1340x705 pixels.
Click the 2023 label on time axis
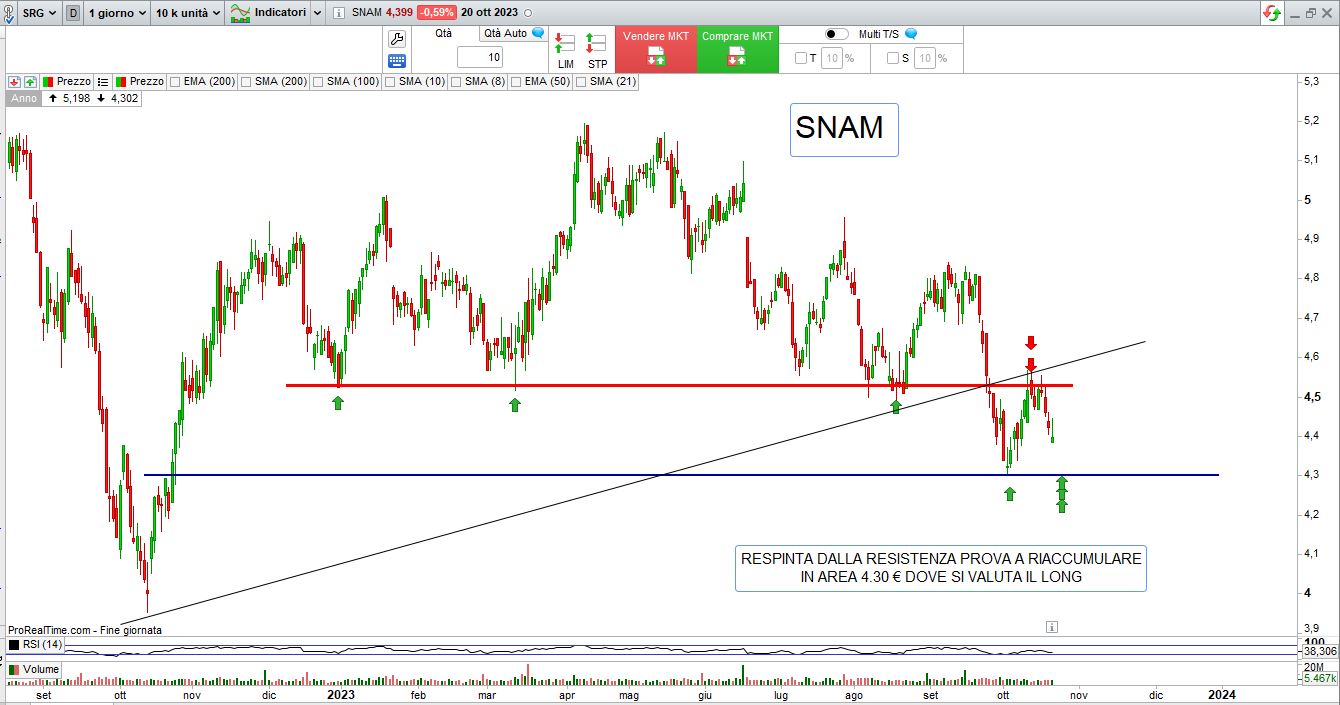click(341, 693)
